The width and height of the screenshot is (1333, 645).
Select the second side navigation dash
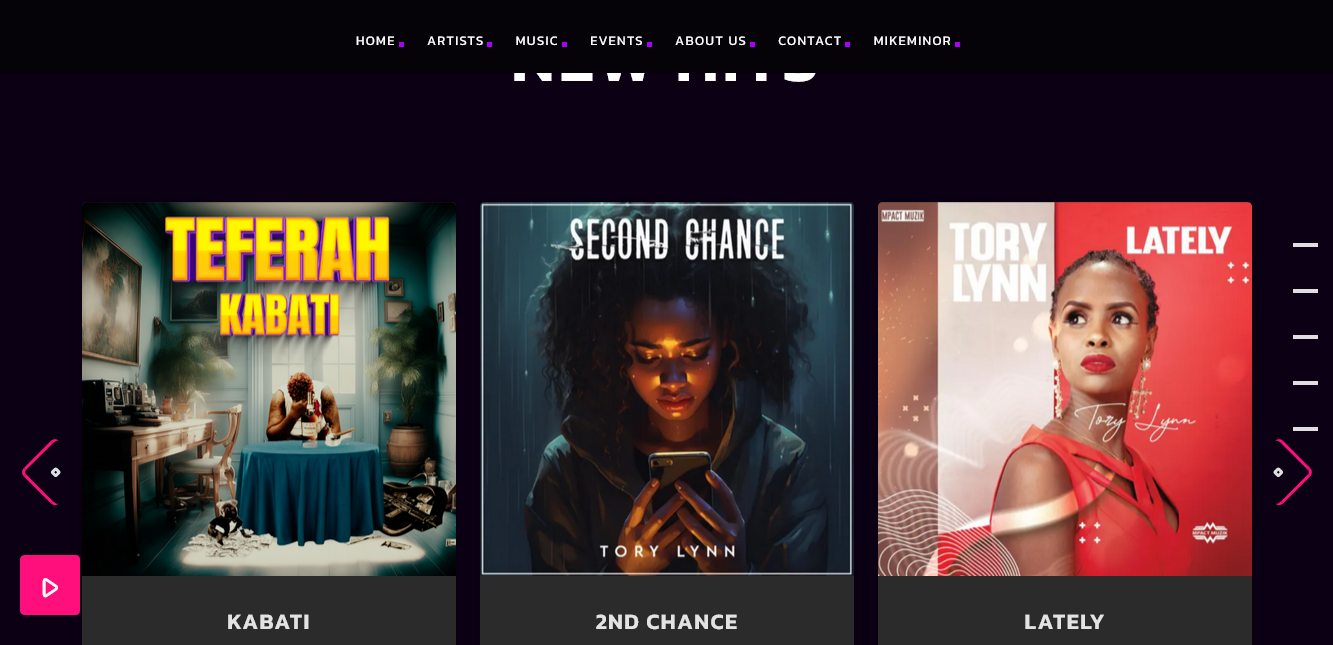(1305, 291)
